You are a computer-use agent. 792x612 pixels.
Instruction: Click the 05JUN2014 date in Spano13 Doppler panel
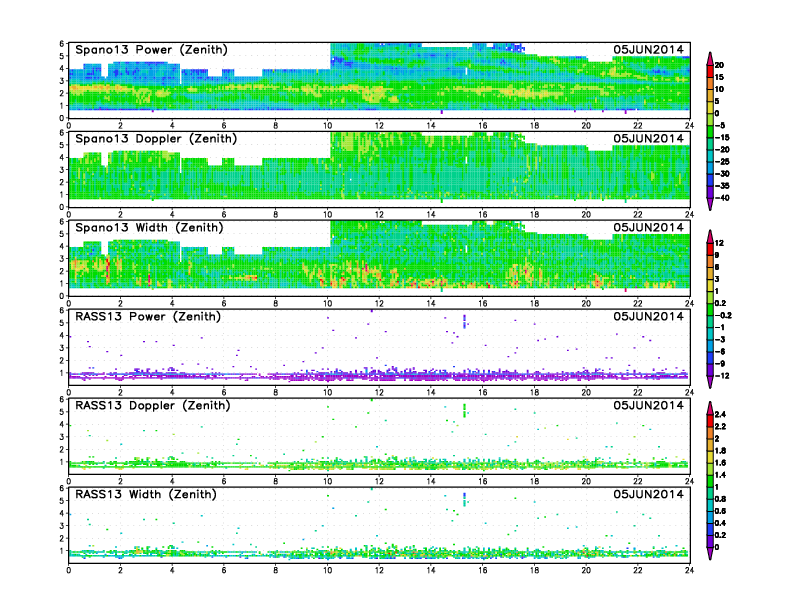(649, 138)
